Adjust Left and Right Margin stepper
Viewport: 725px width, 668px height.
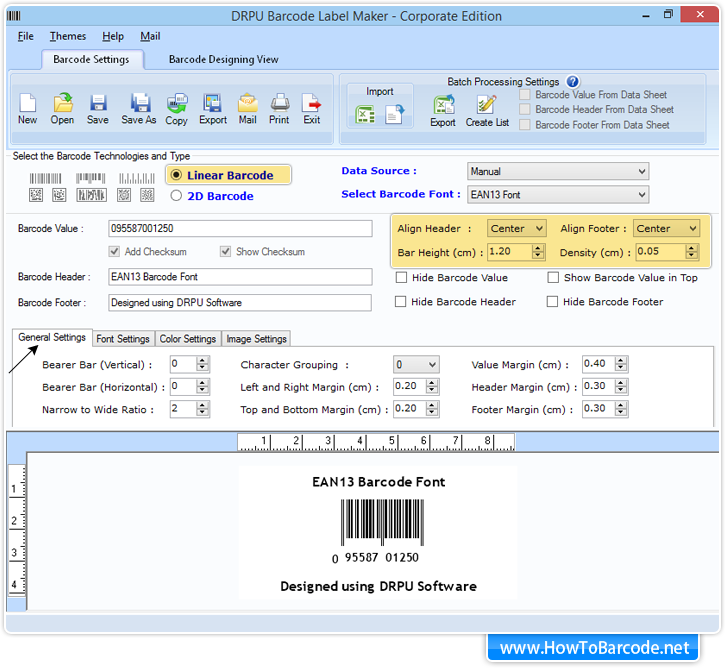(432, 386)
